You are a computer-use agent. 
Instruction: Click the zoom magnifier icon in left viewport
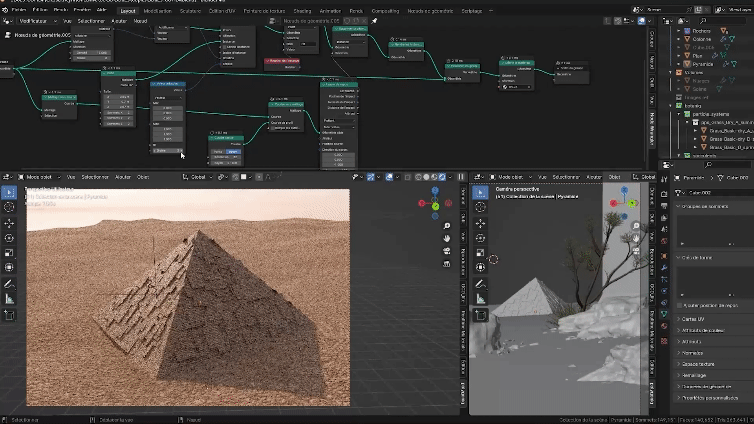(x=448, y=225)
